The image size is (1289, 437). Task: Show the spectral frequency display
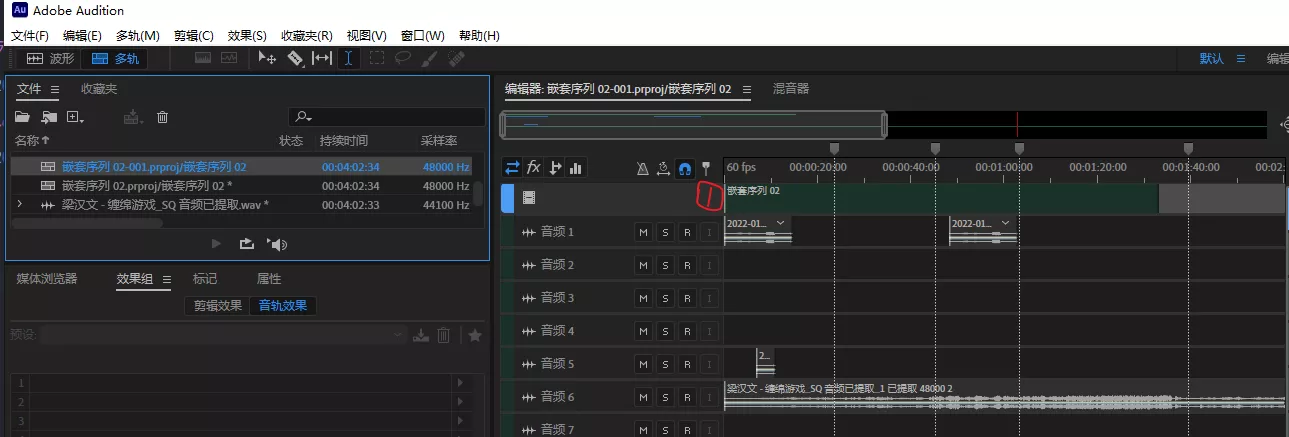[203, 59]
